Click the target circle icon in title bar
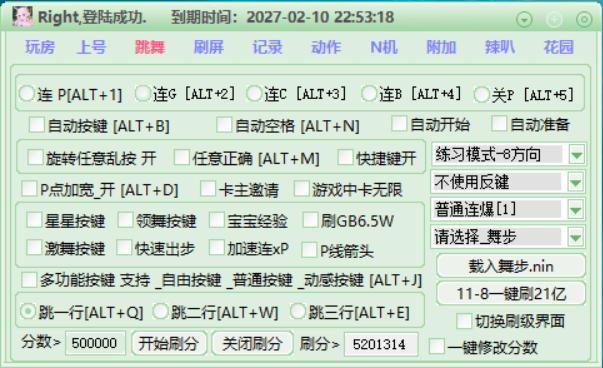Viewport: 603px width, 368px height. [x=584, y=19]
